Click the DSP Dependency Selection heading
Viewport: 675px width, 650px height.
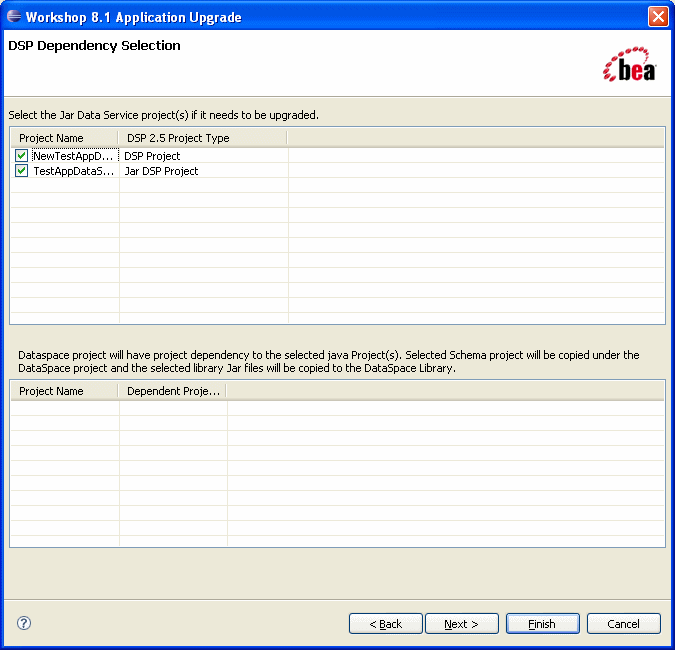point(94,46)
